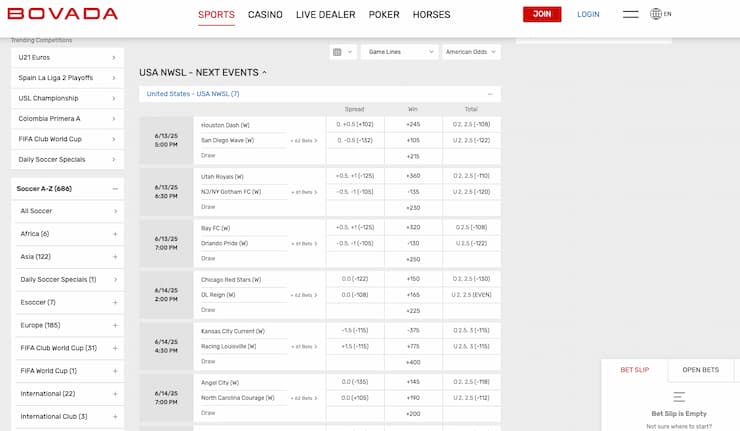Expand FIFA World Cup (1) plus icon
740x431 pixels.
click(115, 371)
